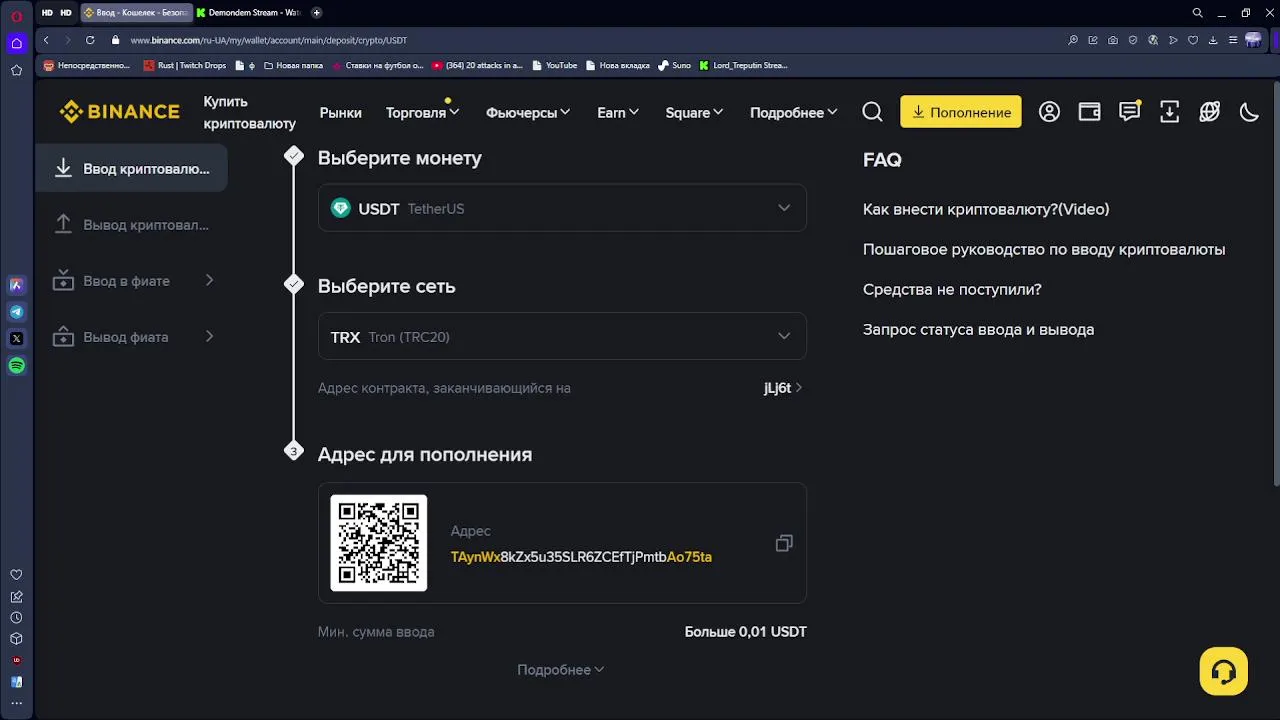The width and height of the screenshot is (1280, 720).
Task: Click the yellow Пополнение button
Action: (x=961, y=112)
